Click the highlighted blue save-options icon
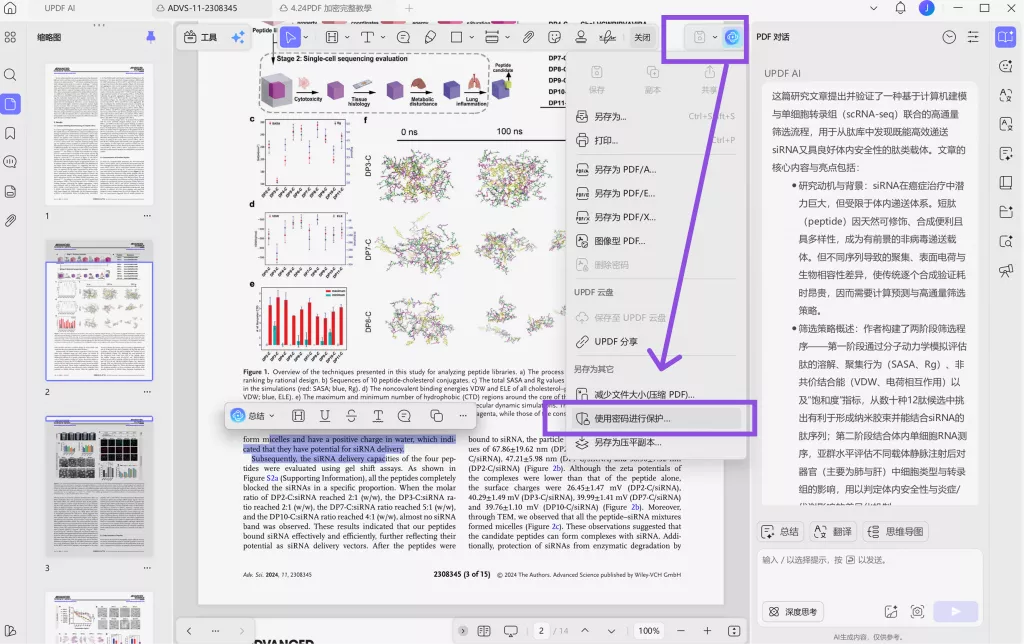Image resolution: width=1024 pixels, height=644 pixels. tap(732, 37)
